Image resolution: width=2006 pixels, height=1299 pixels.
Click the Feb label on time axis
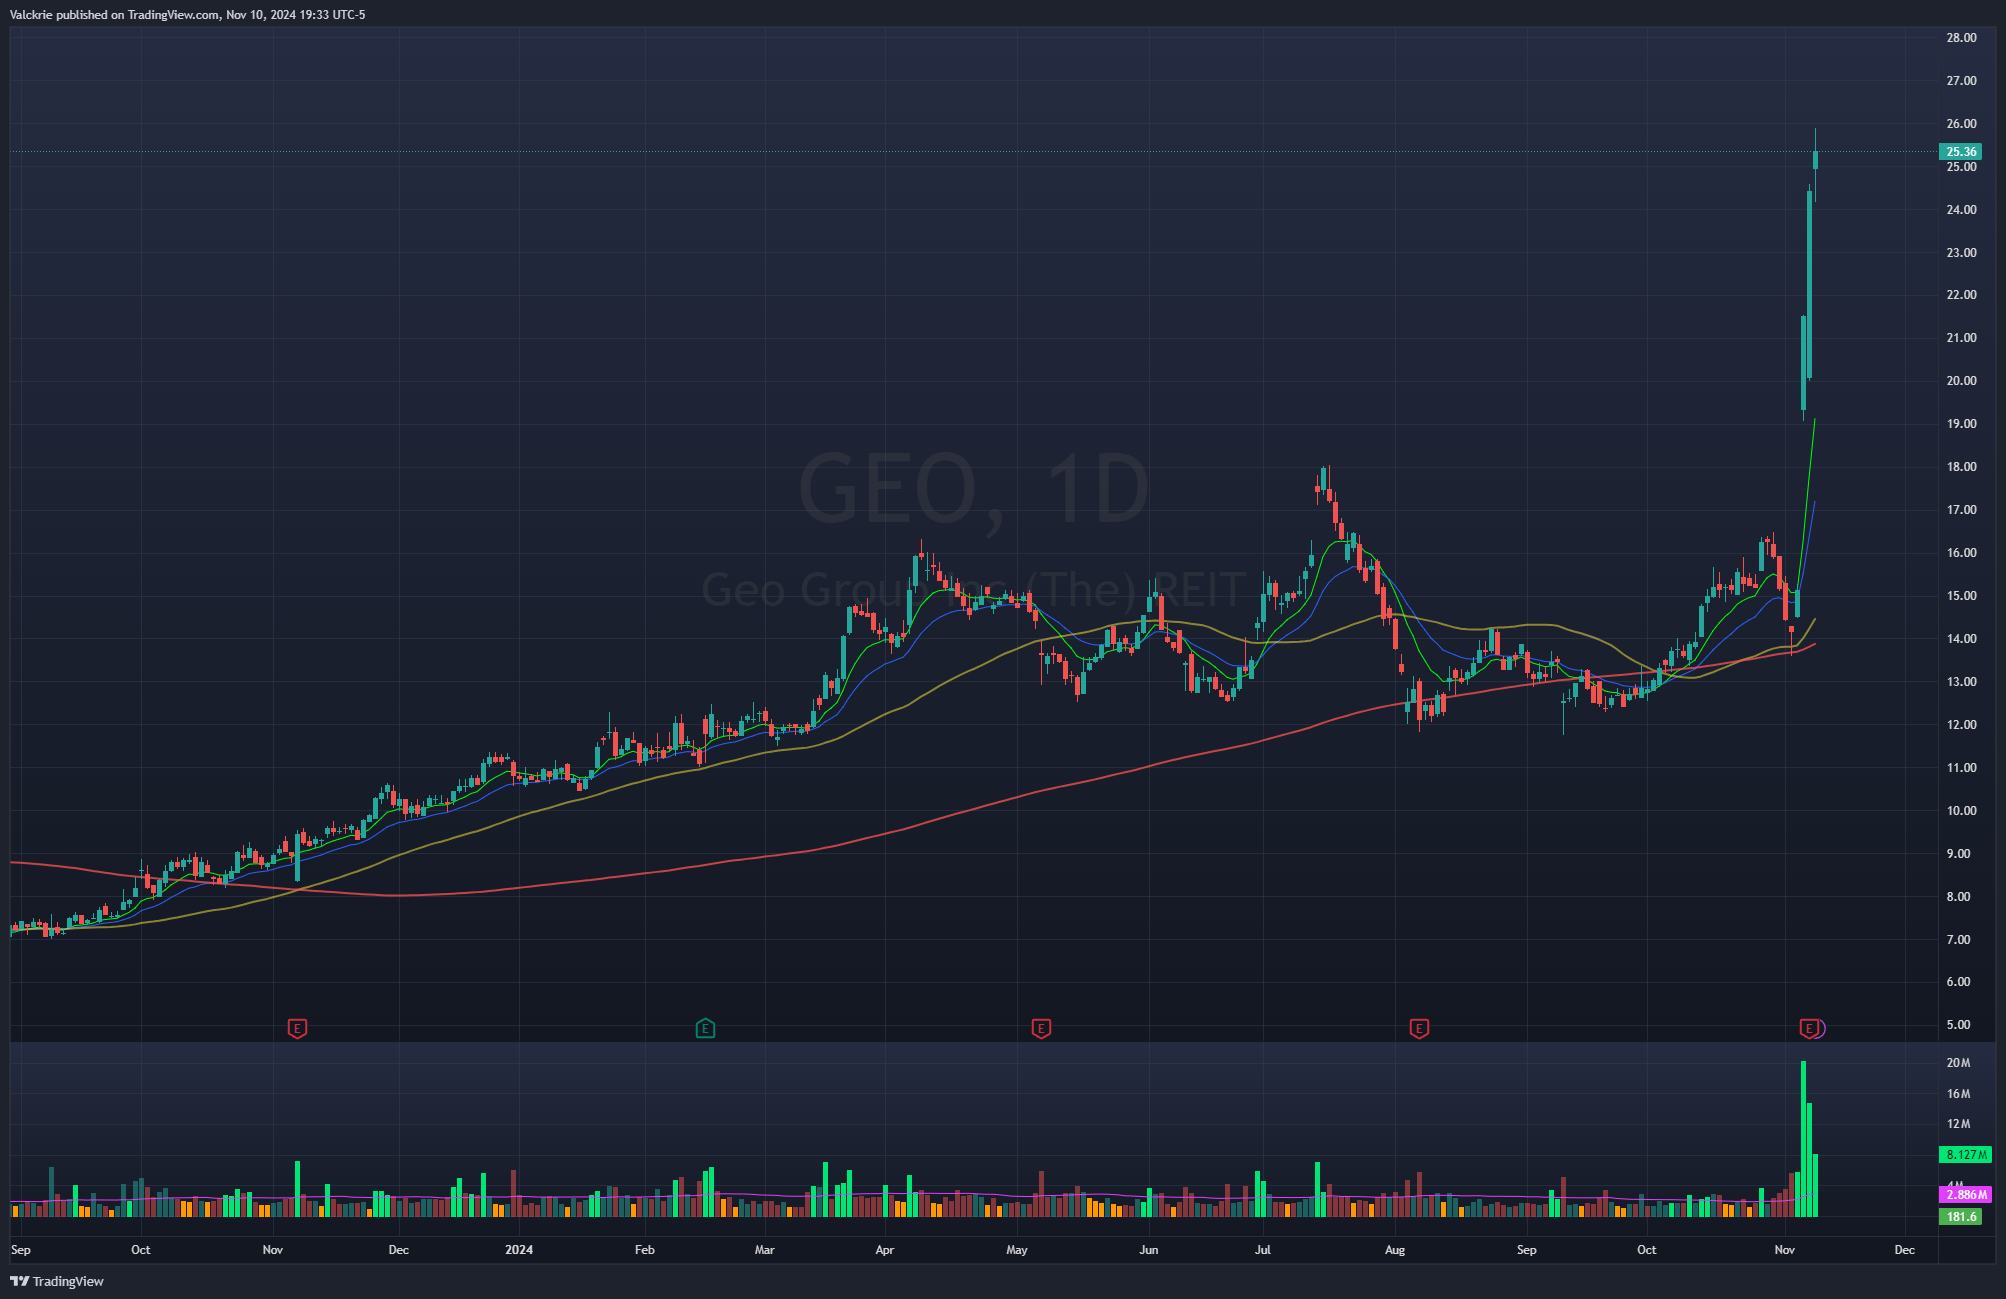(x=645, y=1250)
